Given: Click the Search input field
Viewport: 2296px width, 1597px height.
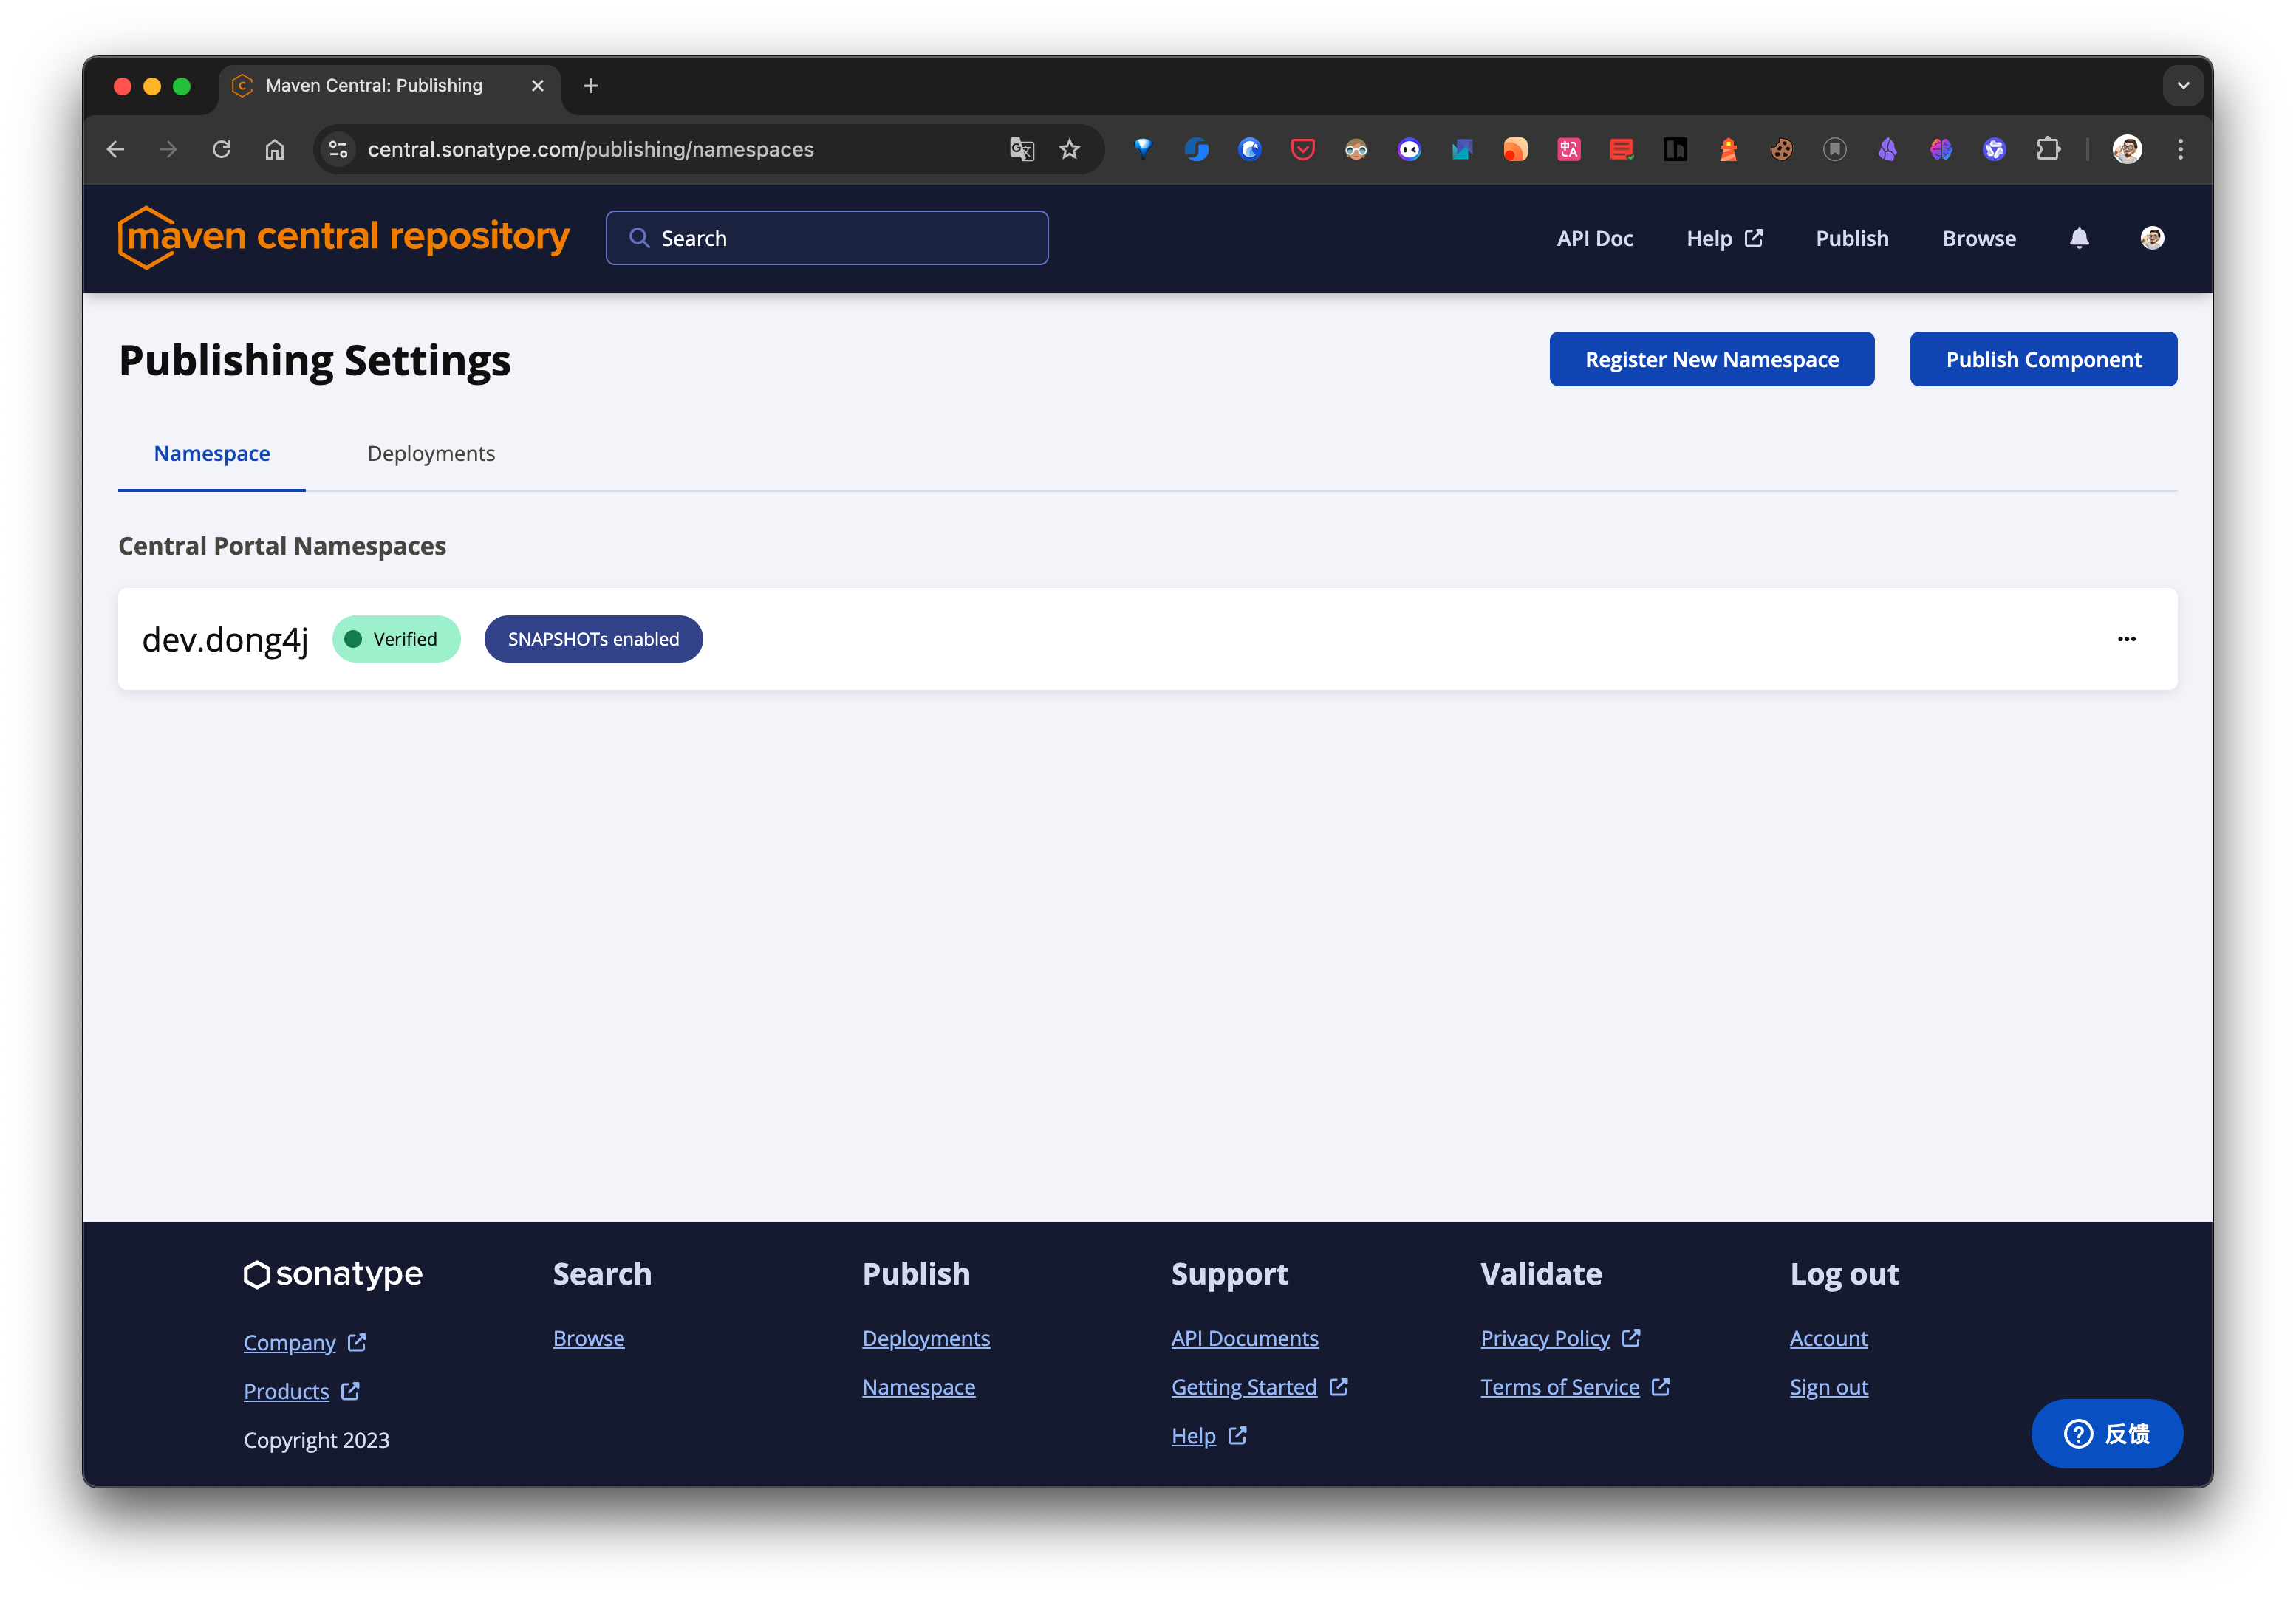Looking at the screenshot, I should click(x=827, y=238).
